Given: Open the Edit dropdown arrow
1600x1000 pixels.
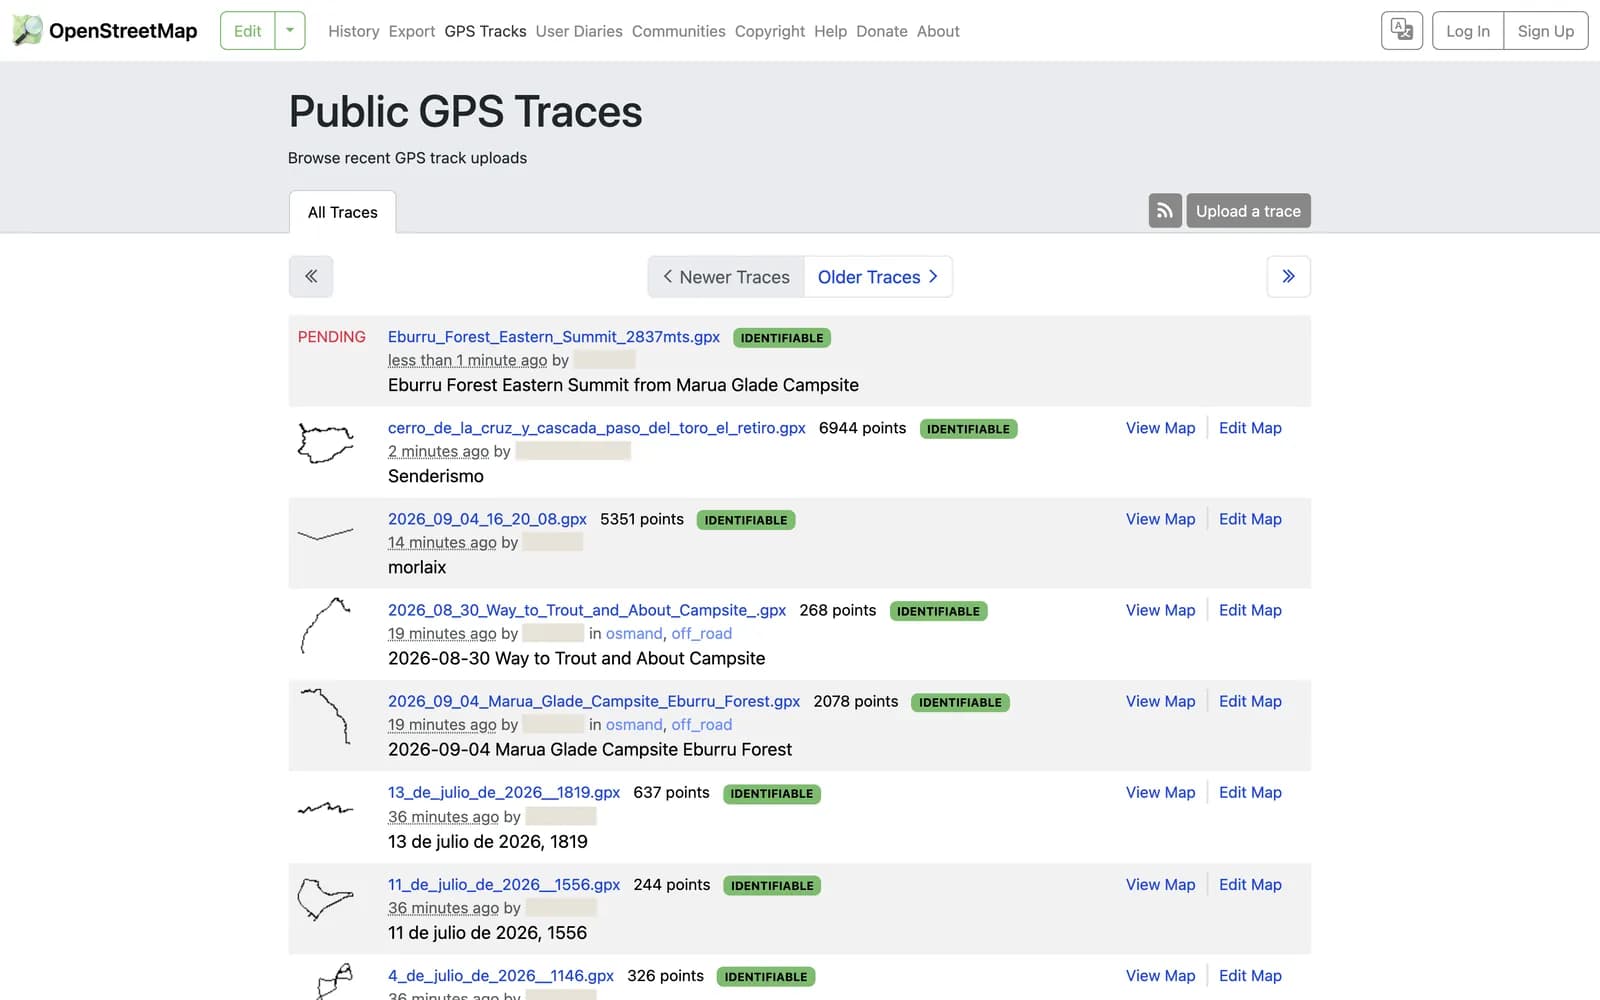Looking at the screenshot, I should [x=290, y=31].
